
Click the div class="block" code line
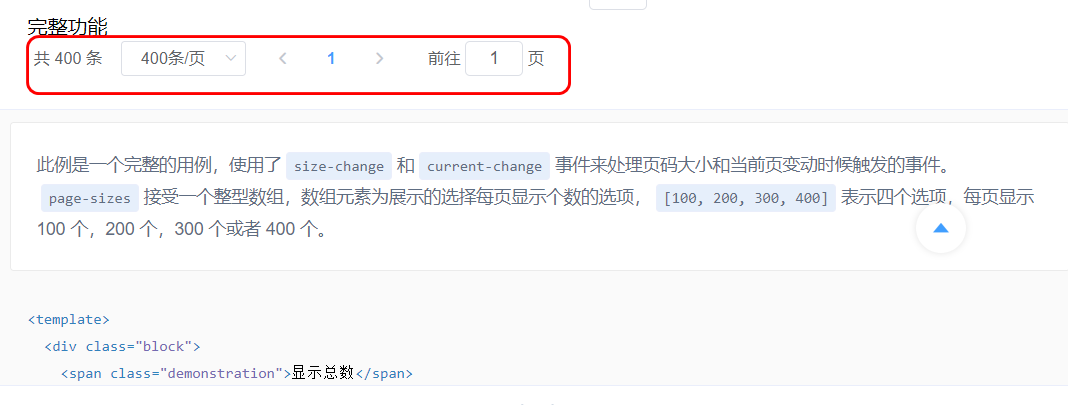123,346
